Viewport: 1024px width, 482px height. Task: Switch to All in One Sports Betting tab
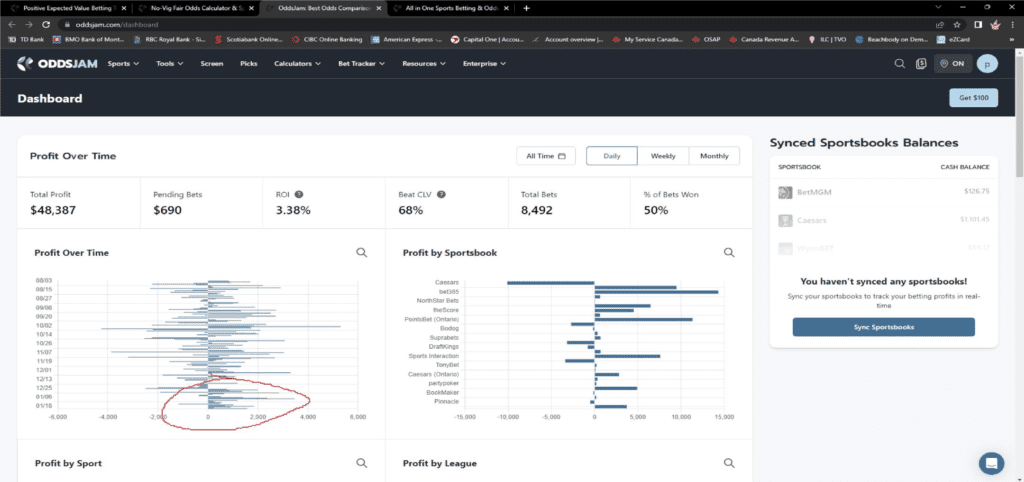click(450, 8)
